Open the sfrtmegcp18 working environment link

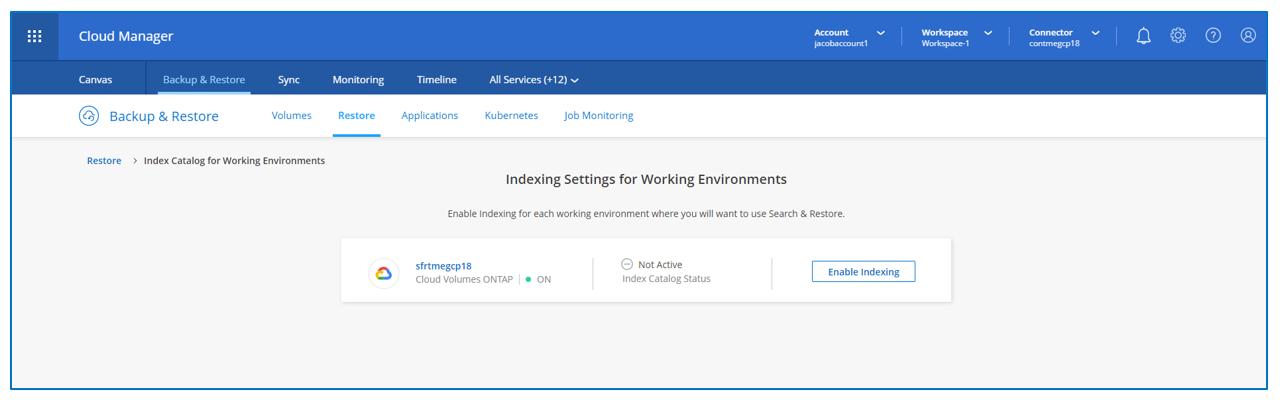coord(443,266)
